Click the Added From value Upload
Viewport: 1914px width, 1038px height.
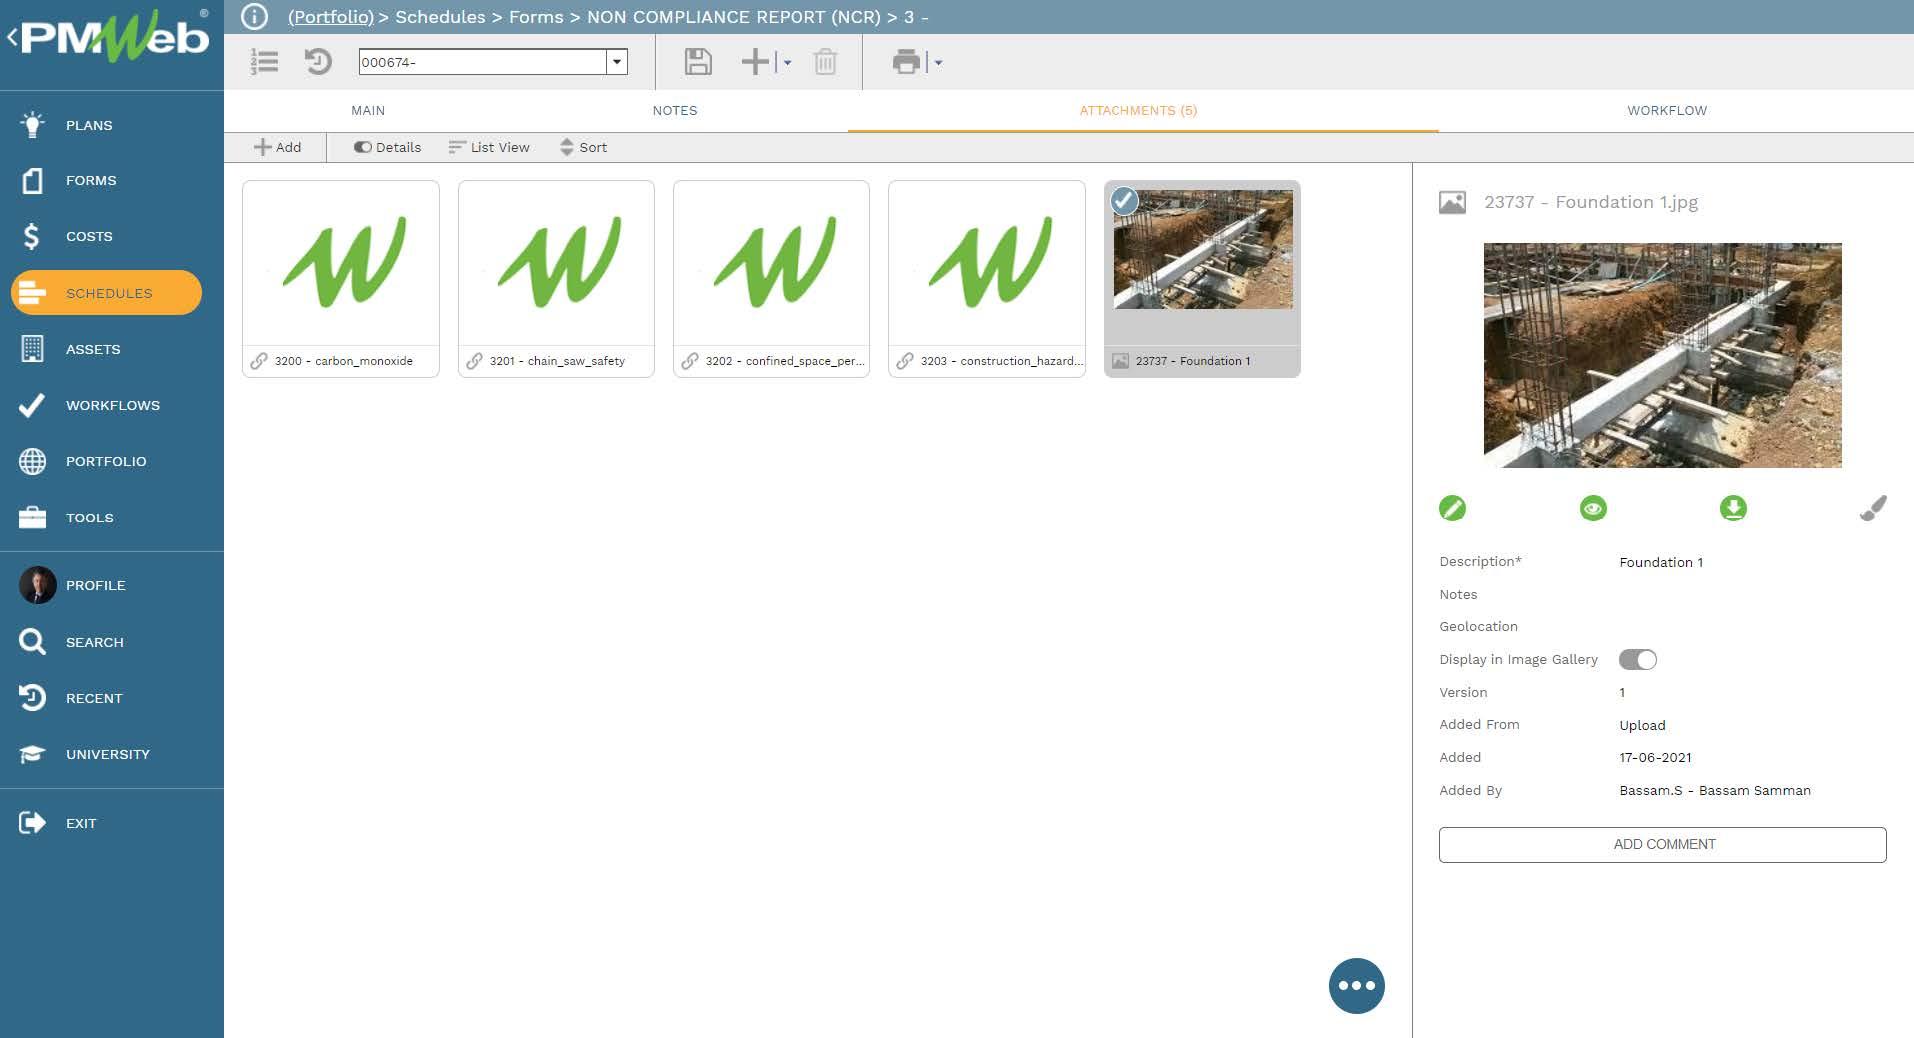tap(1642, 725)
